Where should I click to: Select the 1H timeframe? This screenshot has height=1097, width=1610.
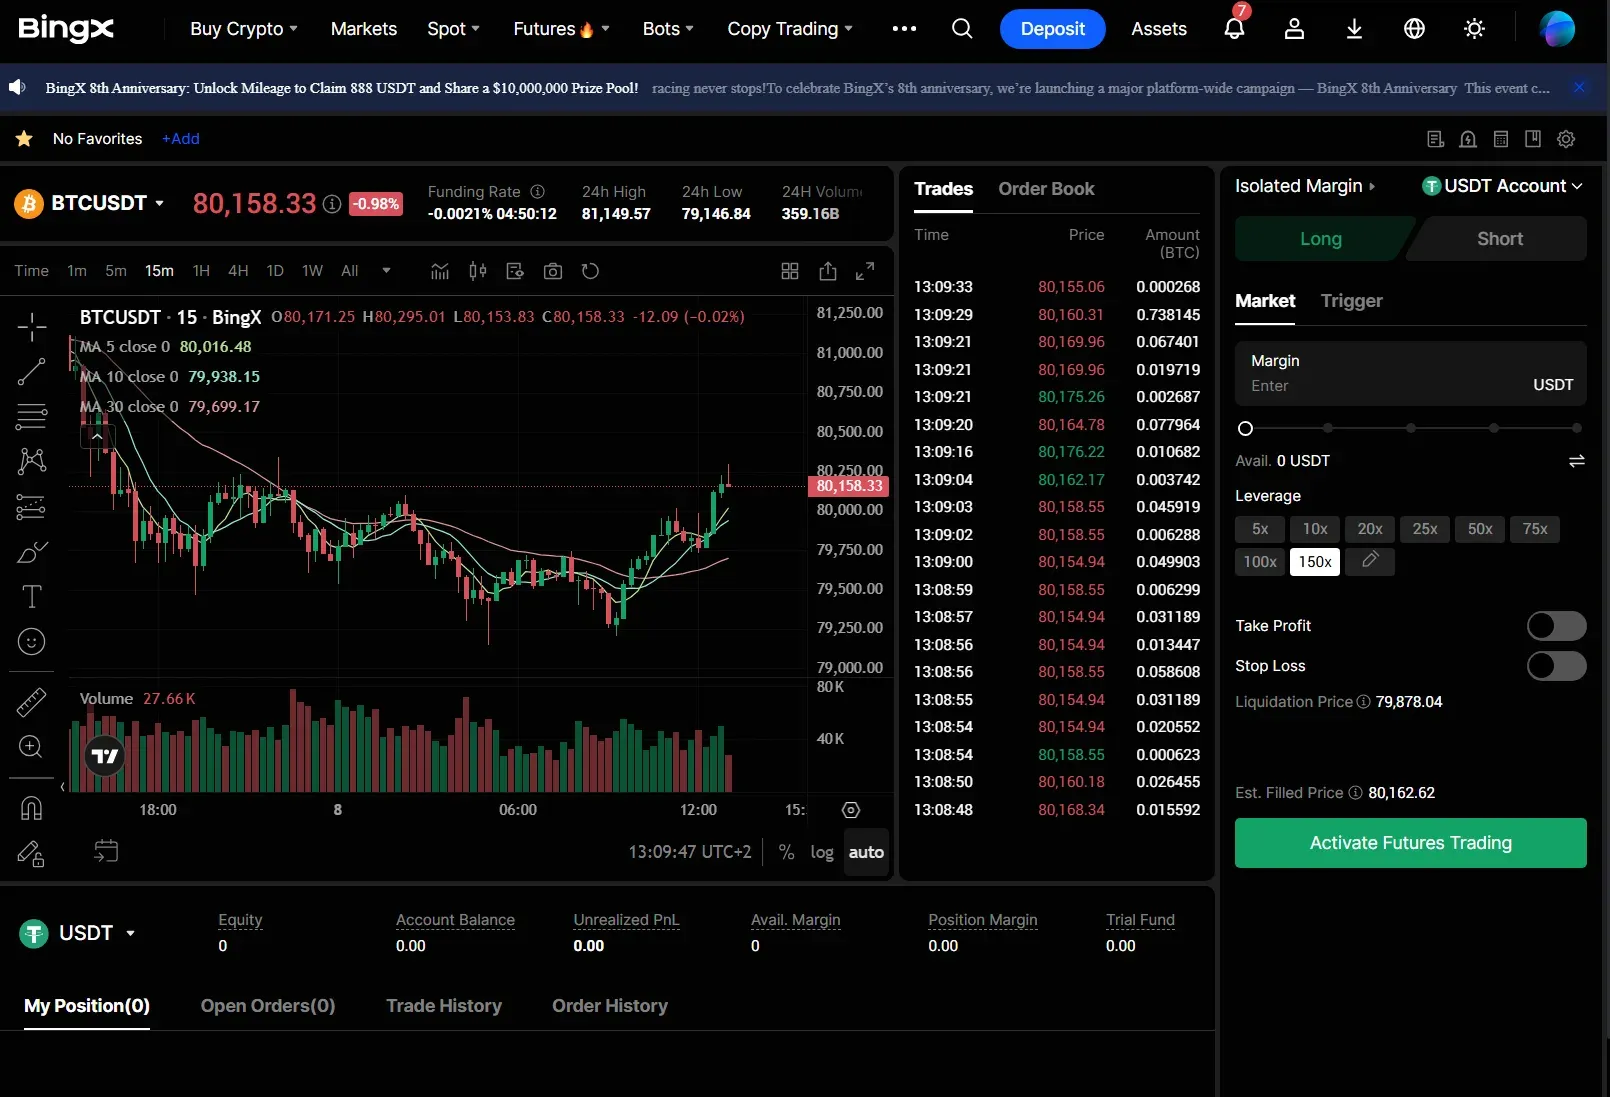201,271
